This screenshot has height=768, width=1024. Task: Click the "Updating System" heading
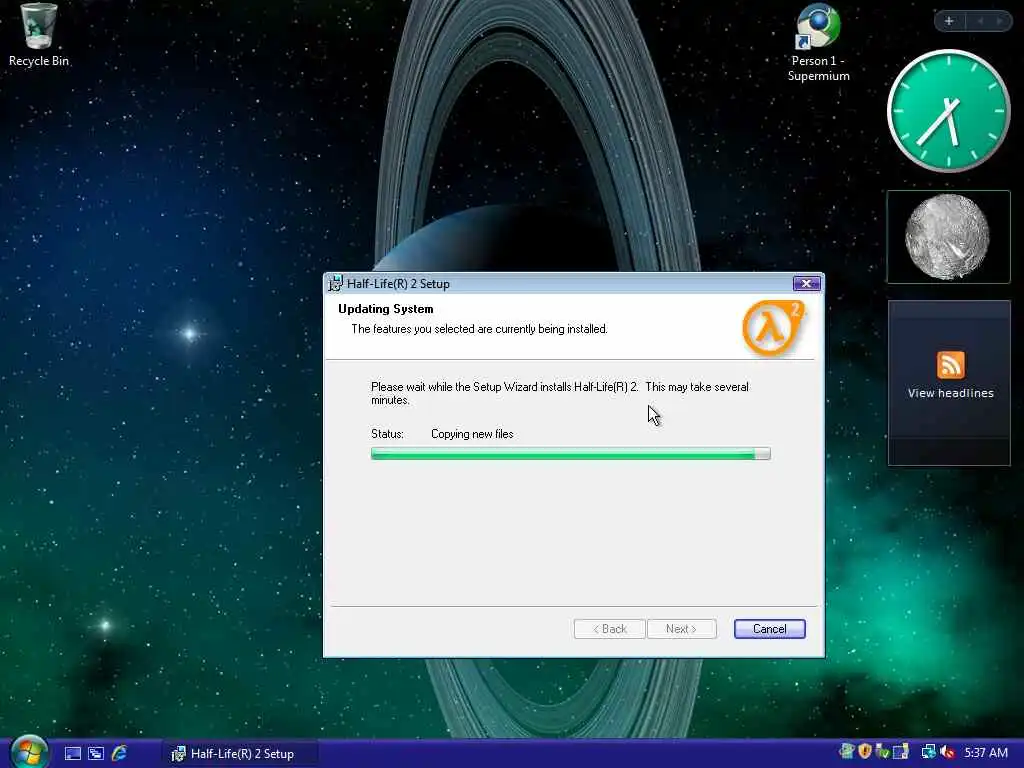386,309
